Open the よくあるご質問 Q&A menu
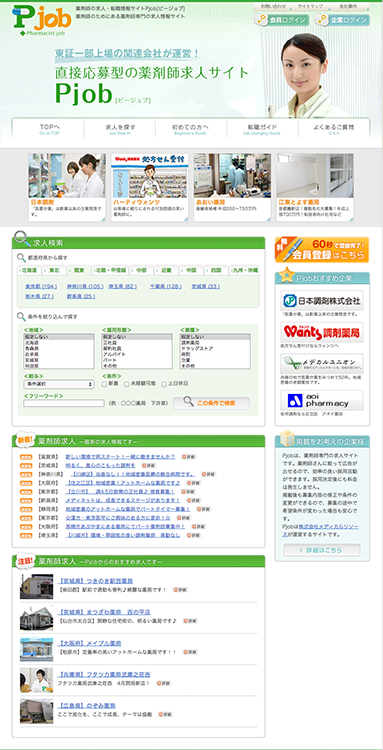 tap(334, 129)
